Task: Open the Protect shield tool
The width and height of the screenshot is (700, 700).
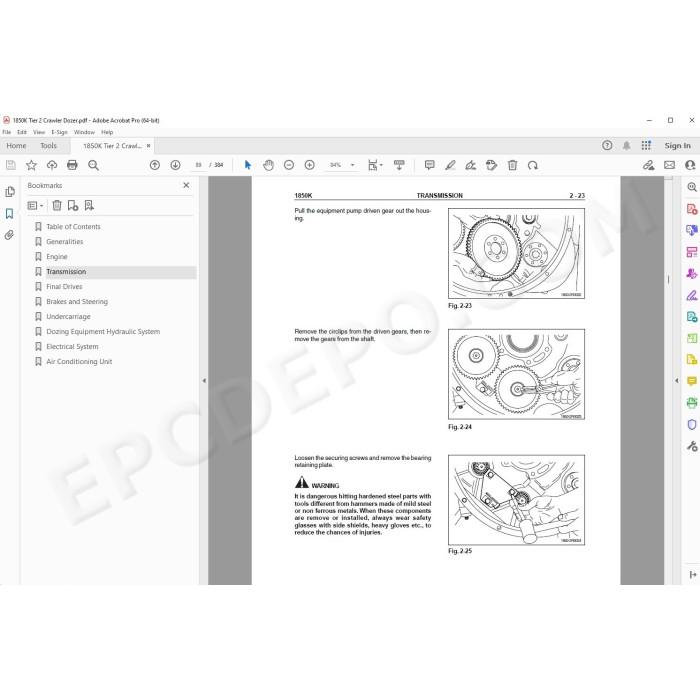Action: (x=692, y=425)
